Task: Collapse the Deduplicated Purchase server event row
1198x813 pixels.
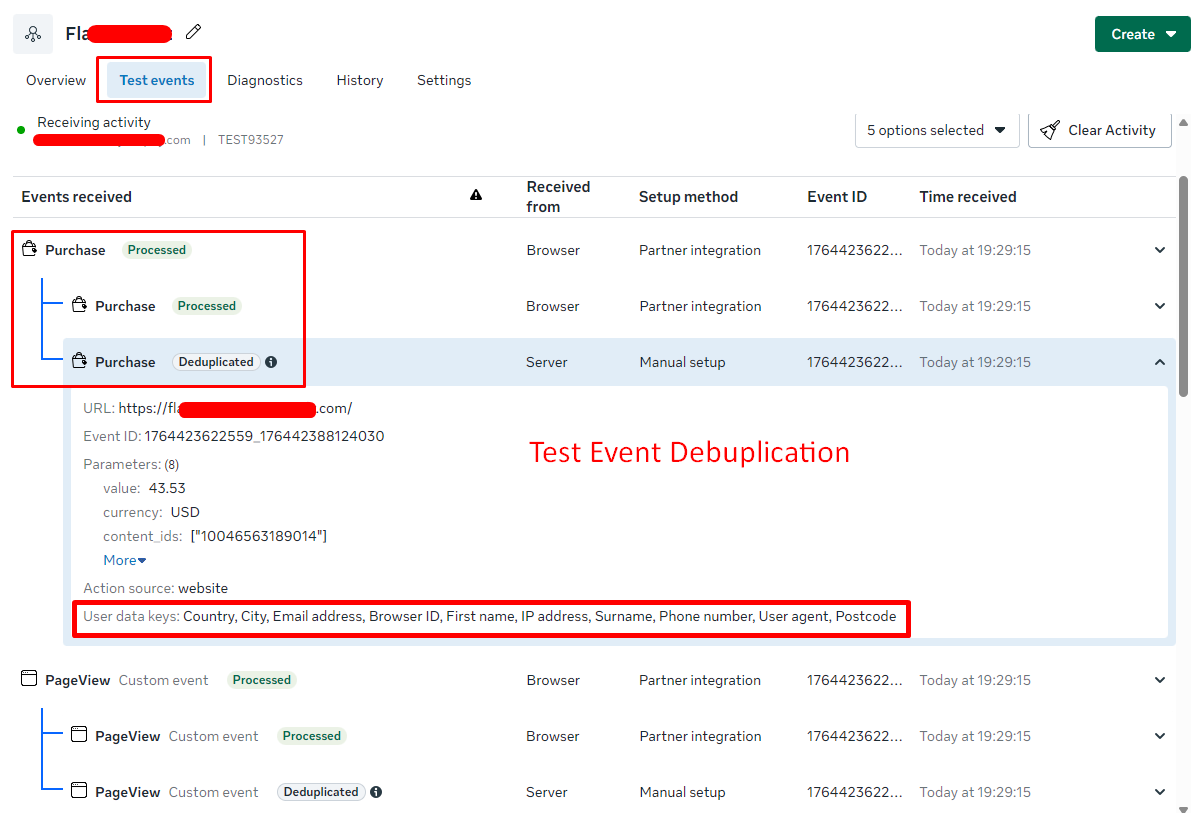Action: 1160,362
